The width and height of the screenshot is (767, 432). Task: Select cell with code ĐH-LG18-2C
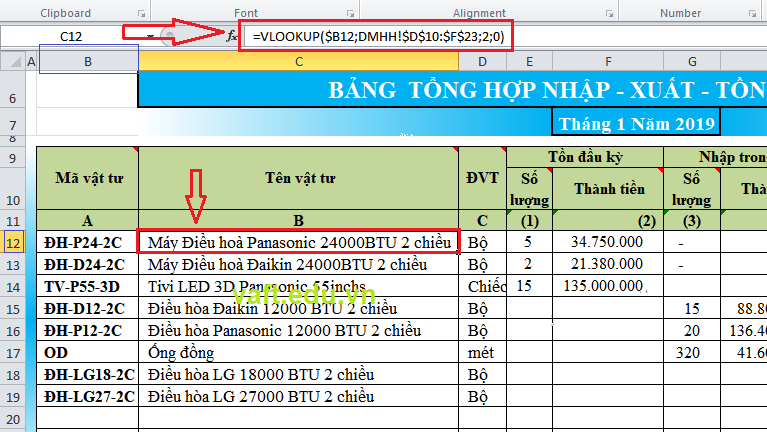88,375
